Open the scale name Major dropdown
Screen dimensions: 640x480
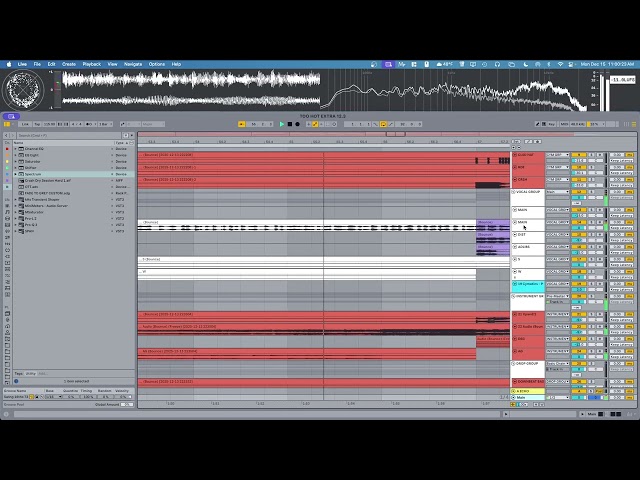coord(153,124)
